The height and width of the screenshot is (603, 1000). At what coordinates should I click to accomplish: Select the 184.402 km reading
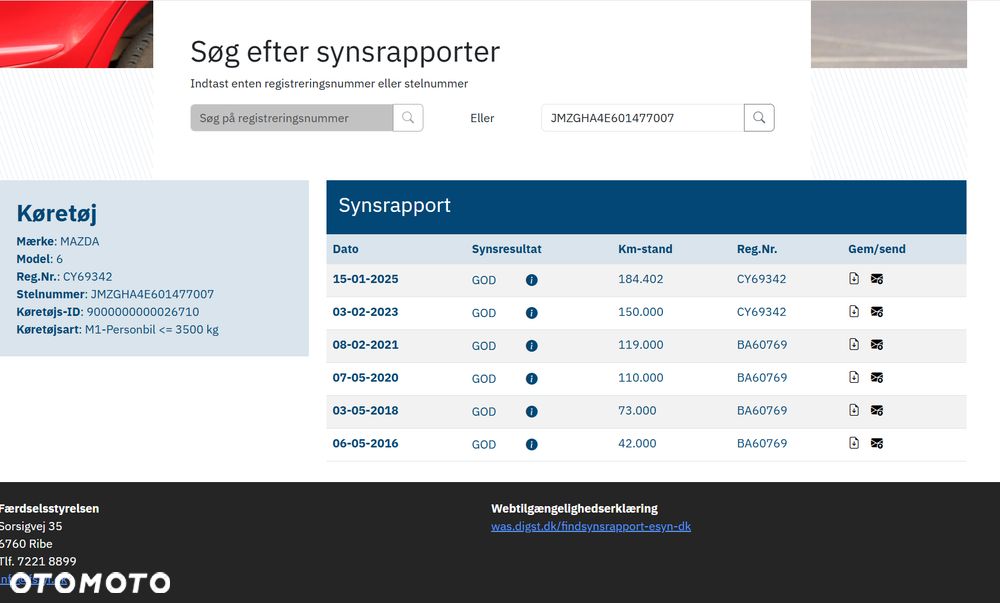(x=640, y=279)
